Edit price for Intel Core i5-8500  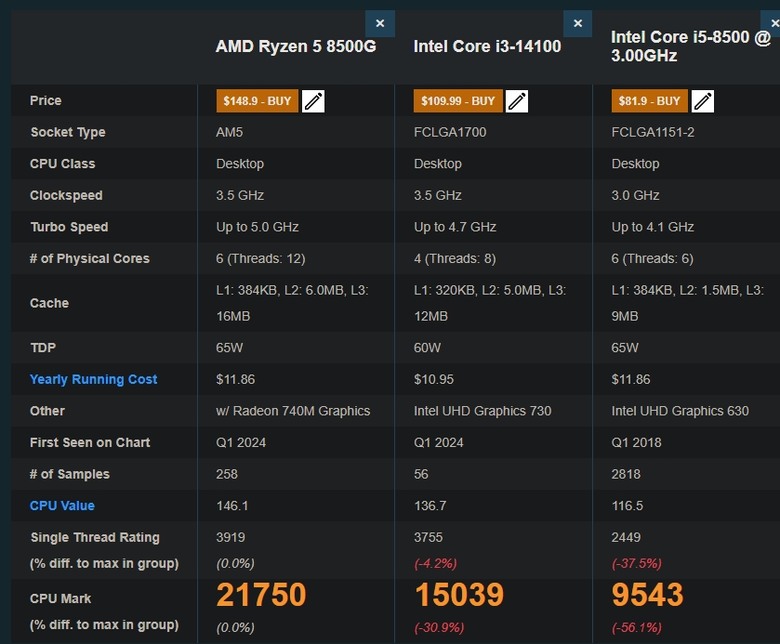pos(703,101)
